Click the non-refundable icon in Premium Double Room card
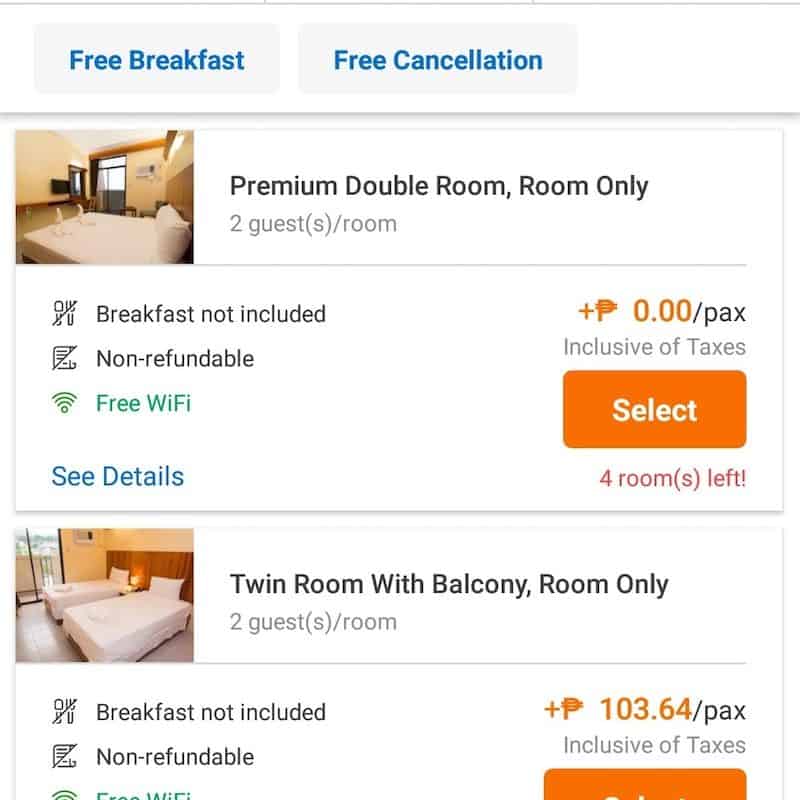Screen dimensions: 800x800 64,359
